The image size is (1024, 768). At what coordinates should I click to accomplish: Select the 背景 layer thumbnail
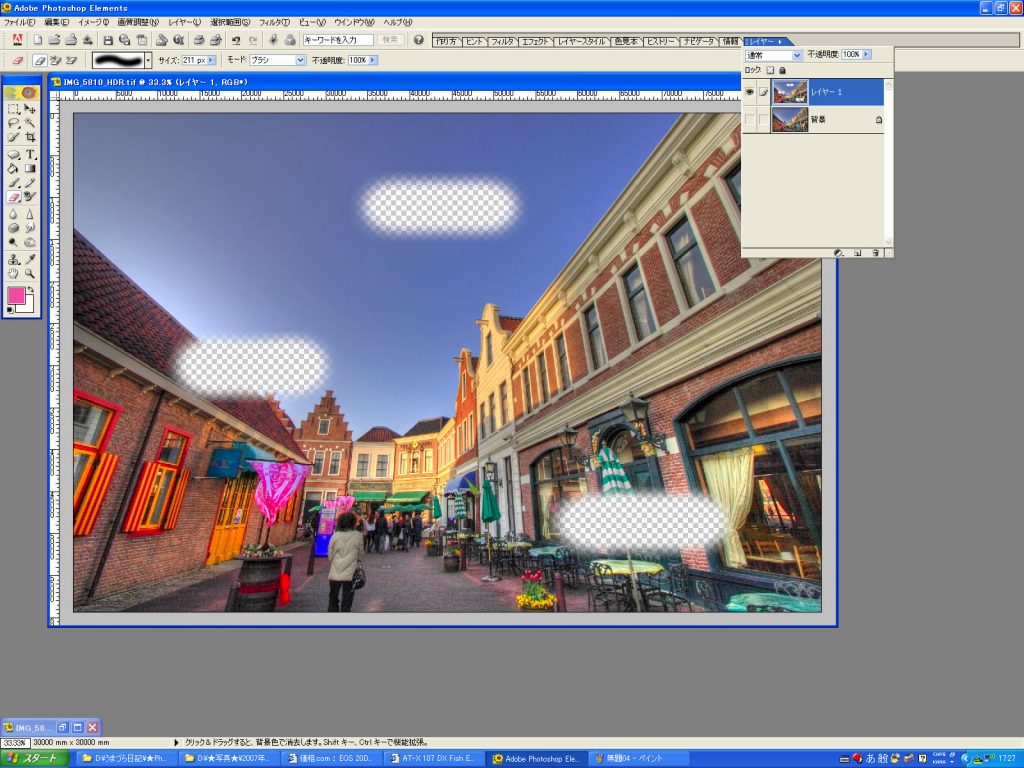(x=790, y=120)
